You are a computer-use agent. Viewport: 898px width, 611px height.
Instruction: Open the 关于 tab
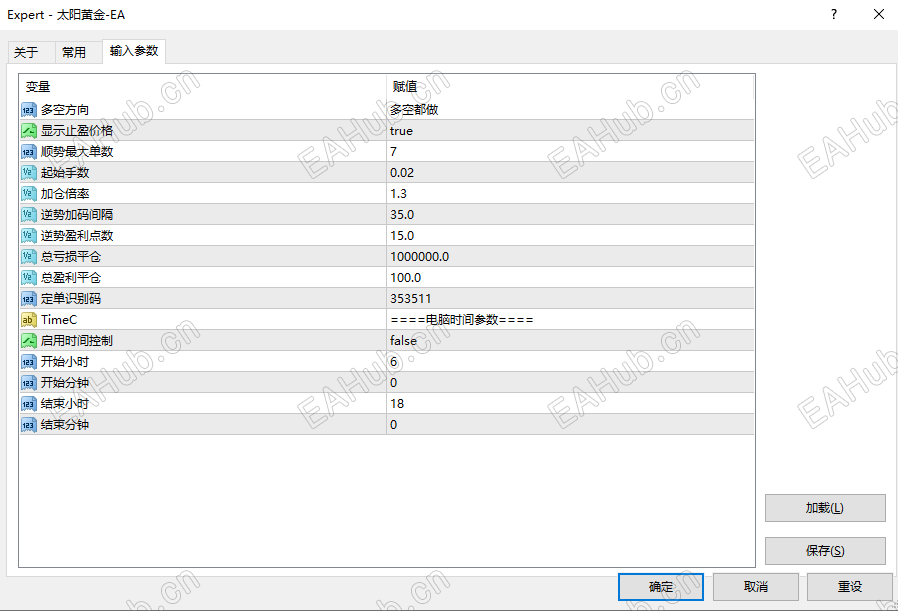(31, 52)
